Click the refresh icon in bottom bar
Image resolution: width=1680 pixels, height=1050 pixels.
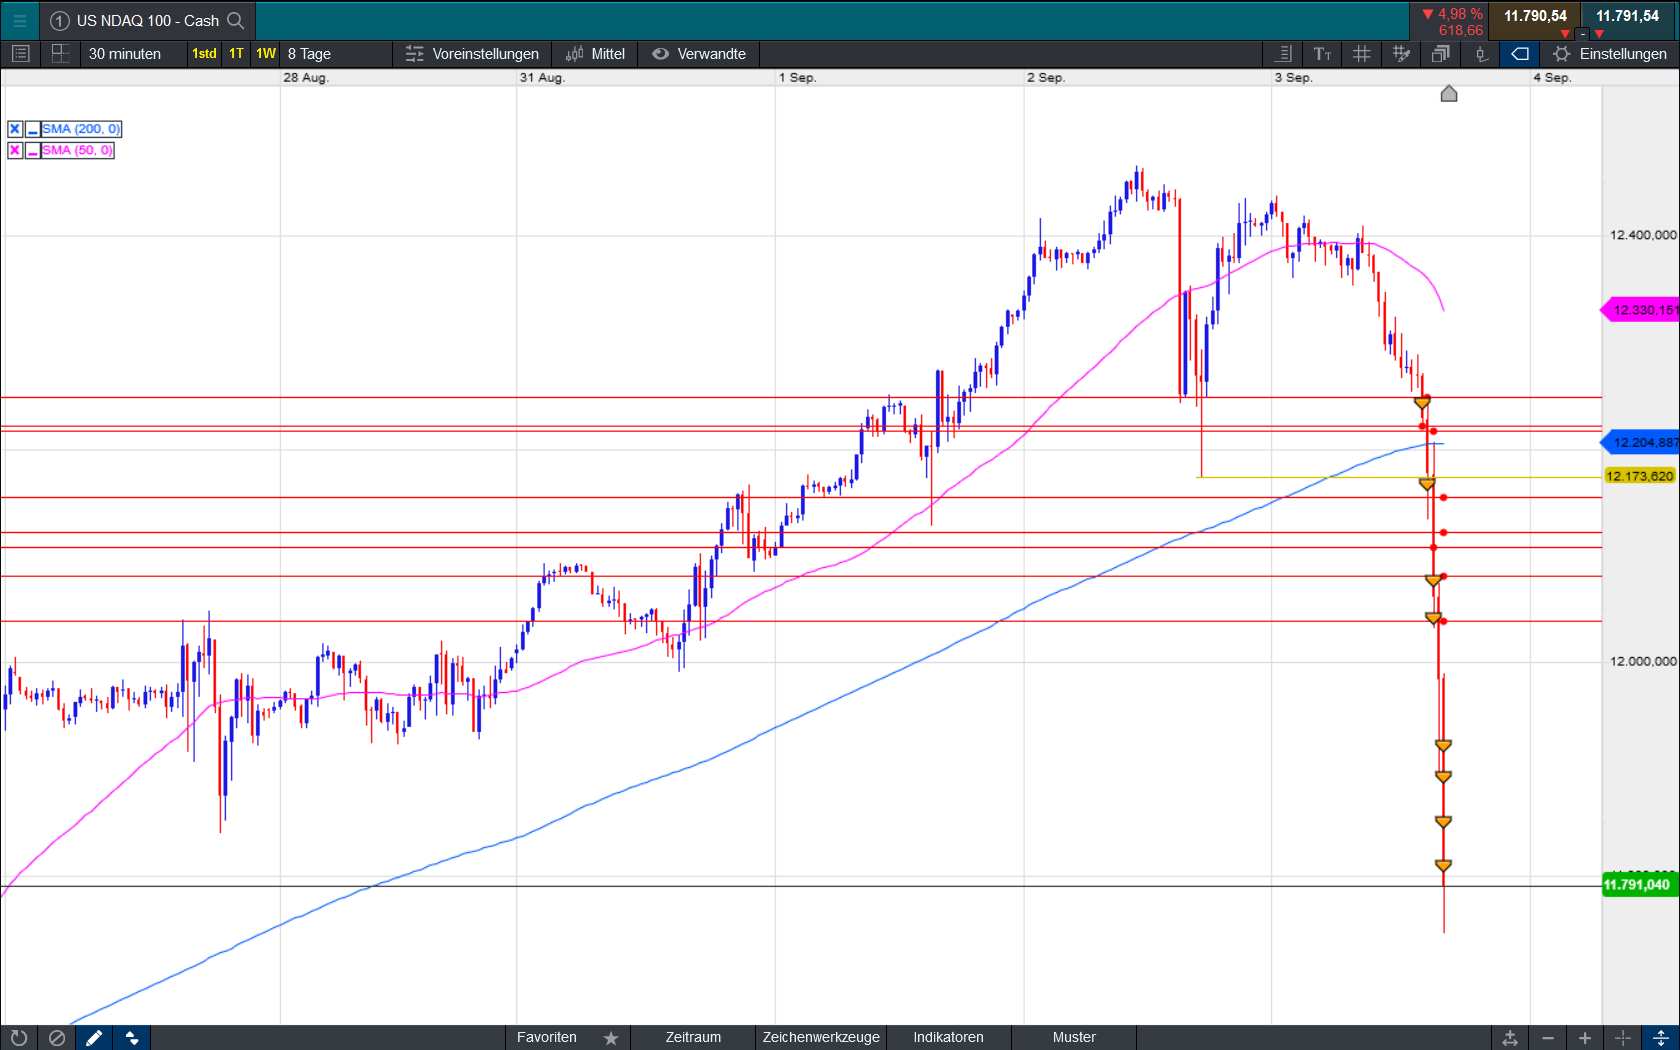(x=19, y=1038)
